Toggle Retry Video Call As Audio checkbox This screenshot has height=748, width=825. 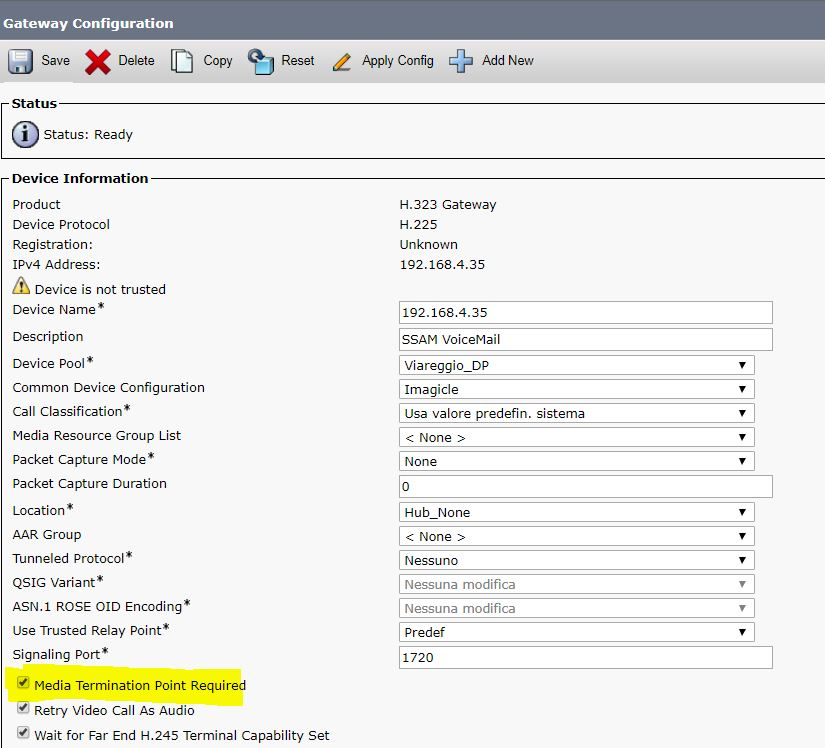(x=23, y=709)
